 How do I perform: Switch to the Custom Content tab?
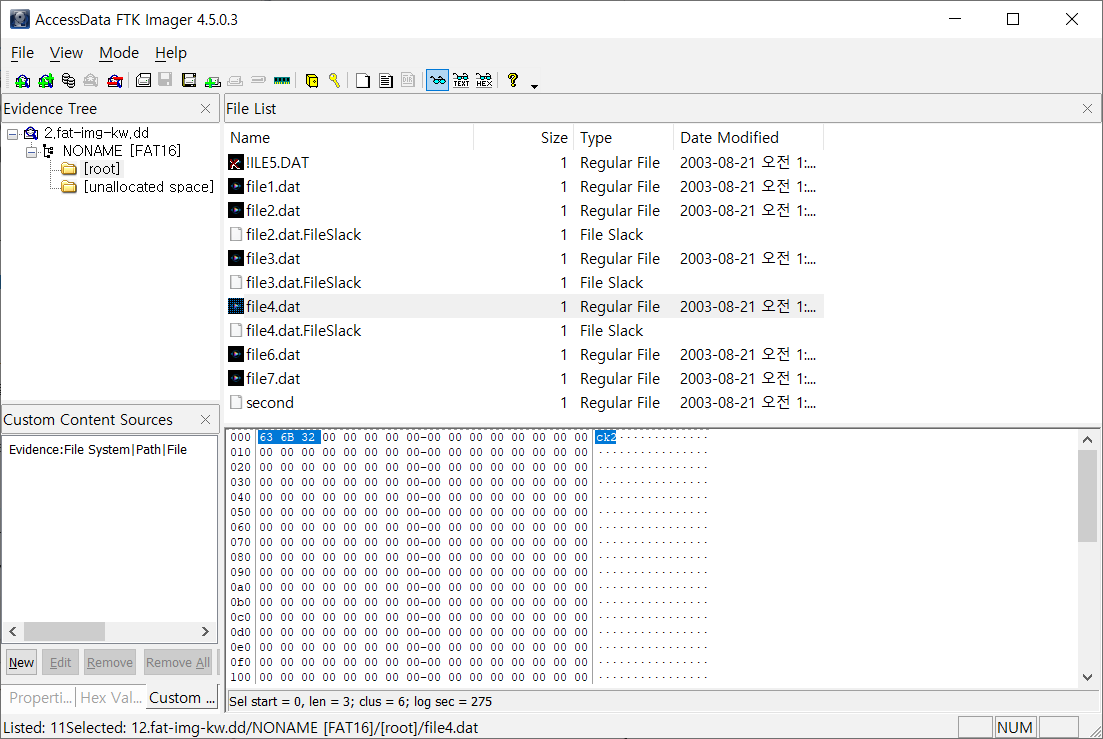coord(182,698)
